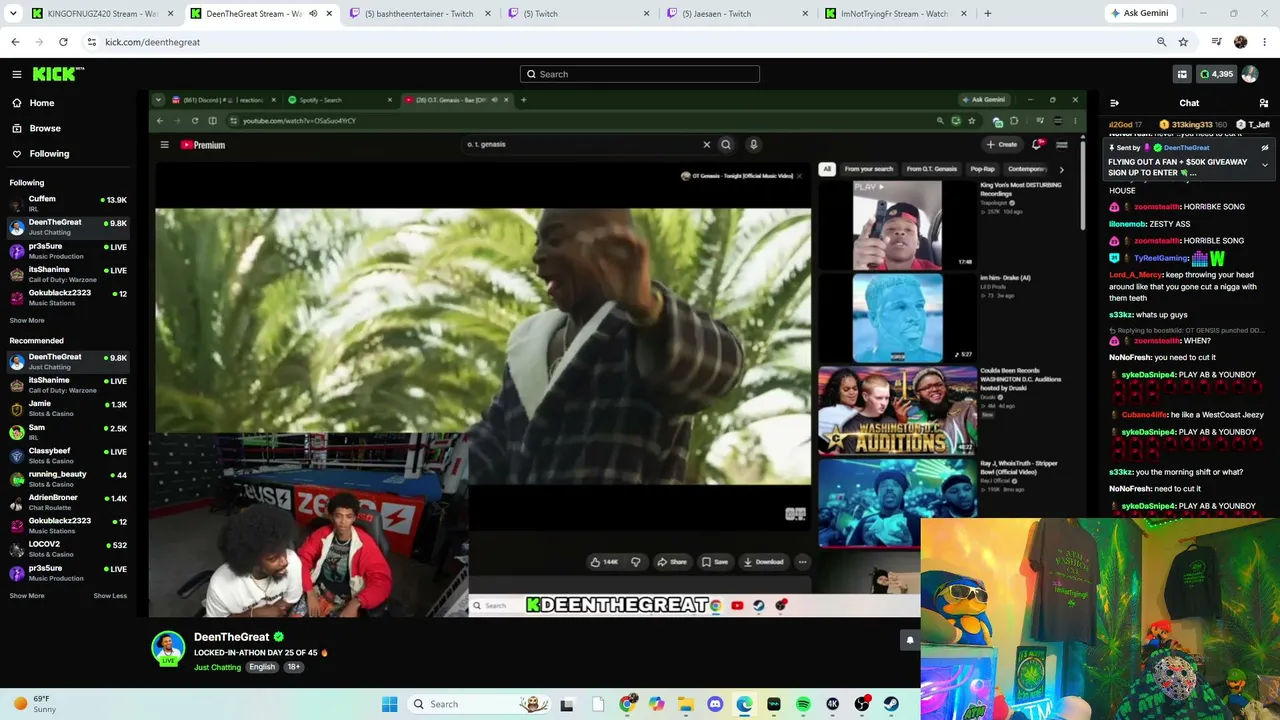The height and width of the screenshot is (720, 1280).
Task: Click the English language tag
Action: tap(262, 667)
